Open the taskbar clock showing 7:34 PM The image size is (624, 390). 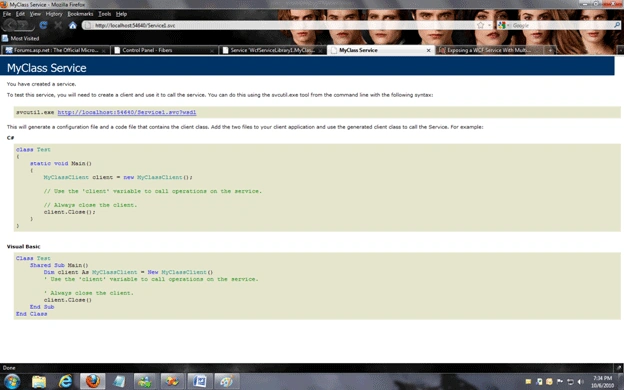point(602,382)
